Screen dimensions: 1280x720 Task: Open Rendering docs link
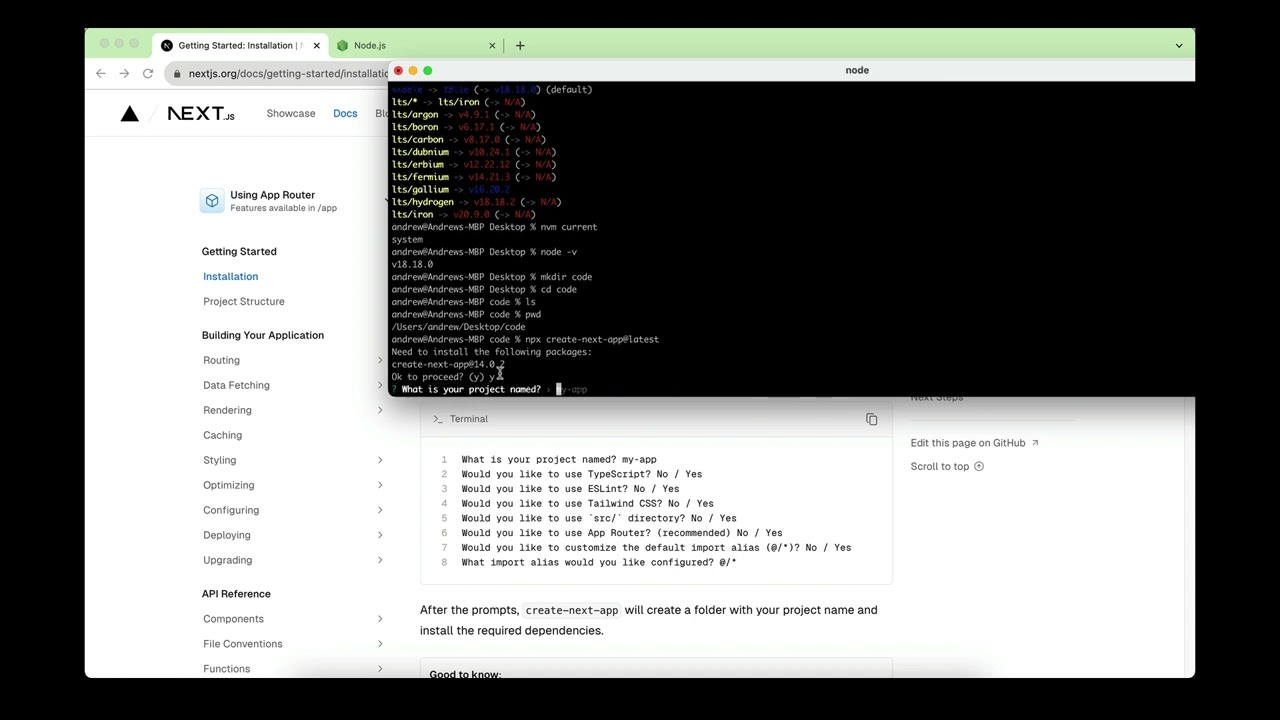click(x=228, y=410)
